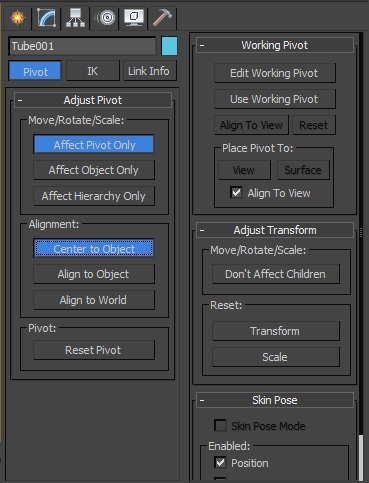This screenshot has height=483, width=369.
Task: Toggle Use Working Pivot button
Action: coord(275,99)
